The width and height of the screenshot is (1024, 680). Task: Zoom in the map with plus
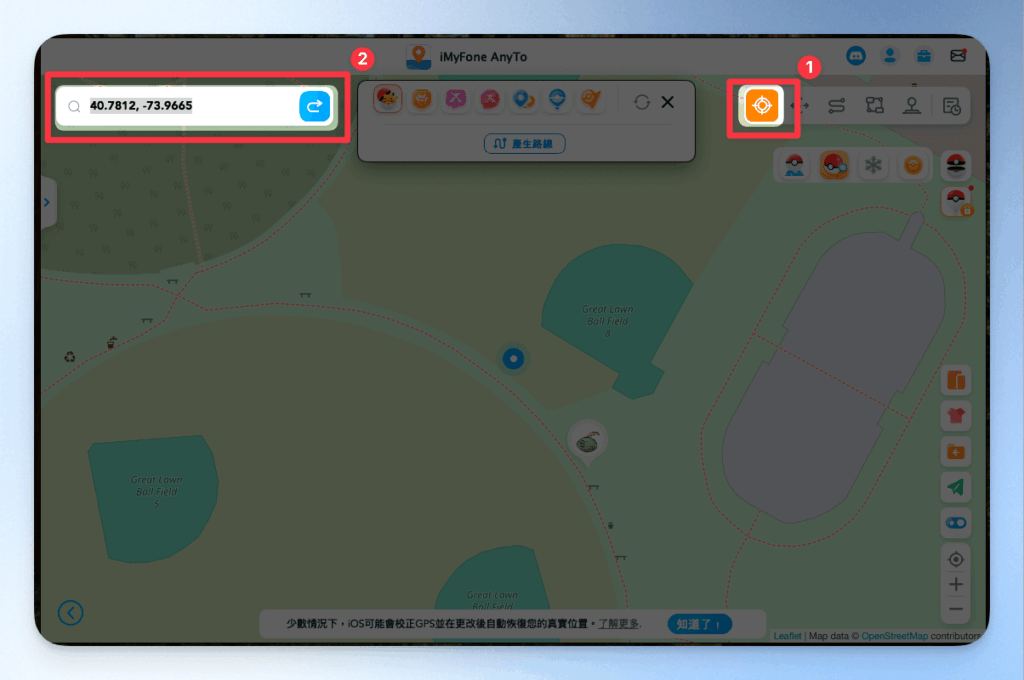pos(956,584)
